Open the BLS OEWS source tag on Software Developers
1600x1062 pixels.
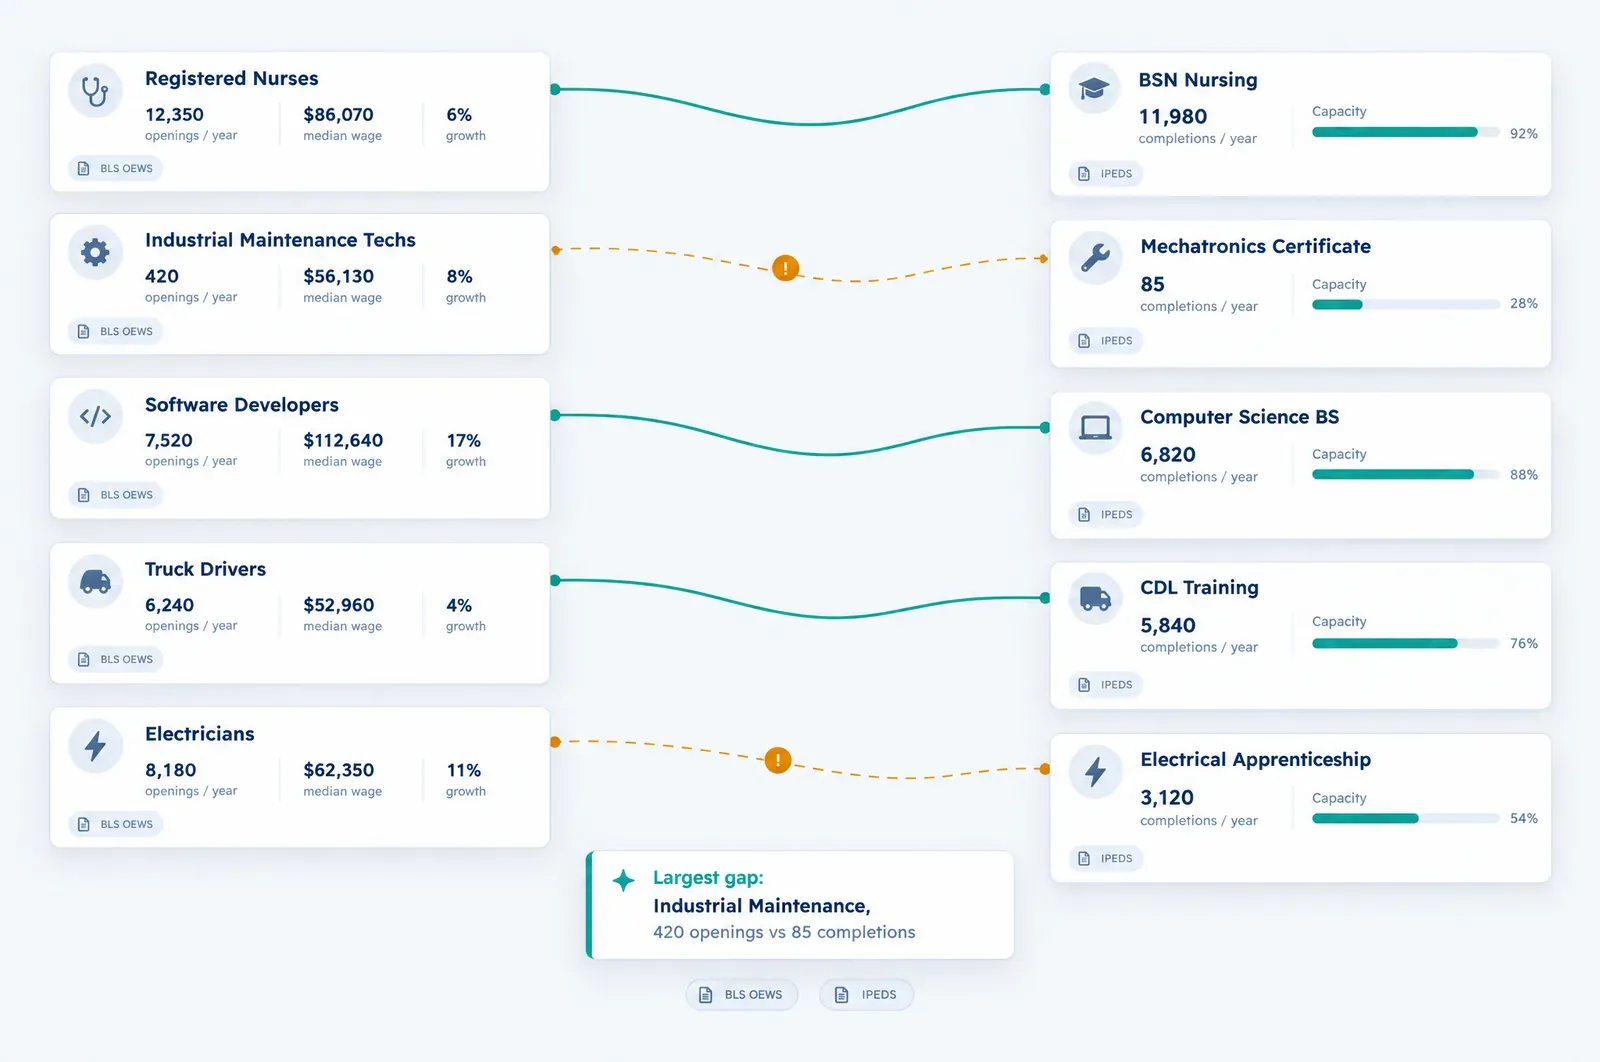[116, 494]
